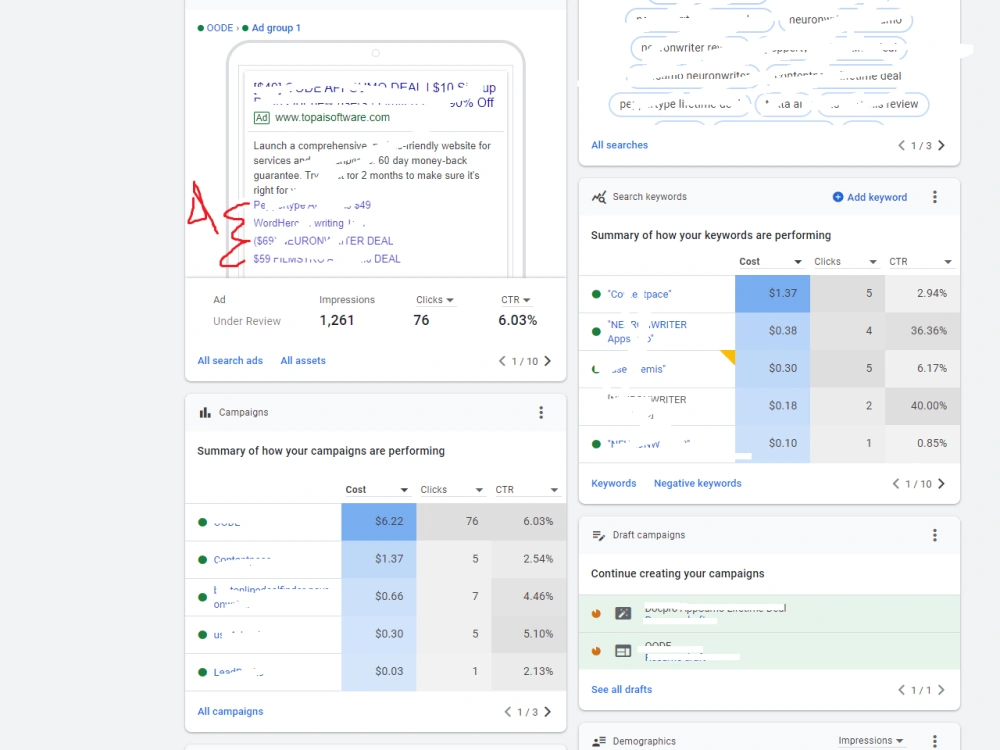Open the OODE campaign breadcrumb link
Image resolution: width=1000 pixels, height=750 pixels.
click(x=220, y=28)
